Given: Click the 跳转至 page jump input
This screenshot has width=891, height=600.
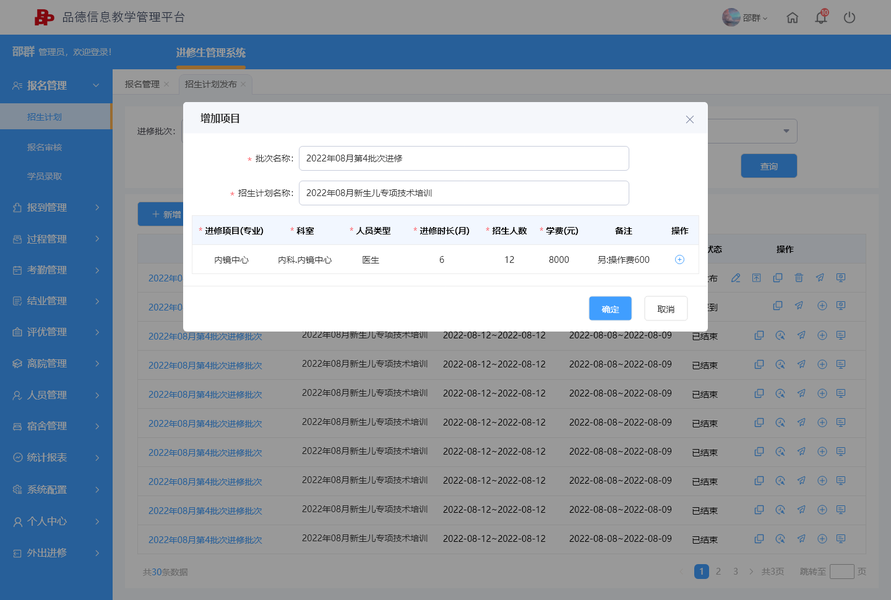Looking at the screenshot, I should pos(842,572).
